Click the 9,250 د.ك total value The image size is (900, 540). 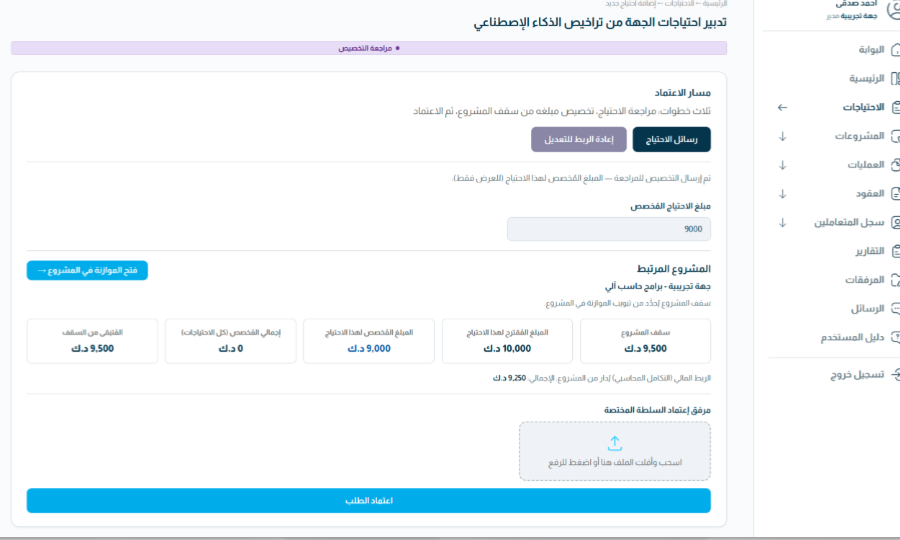[x=509, y=378]
